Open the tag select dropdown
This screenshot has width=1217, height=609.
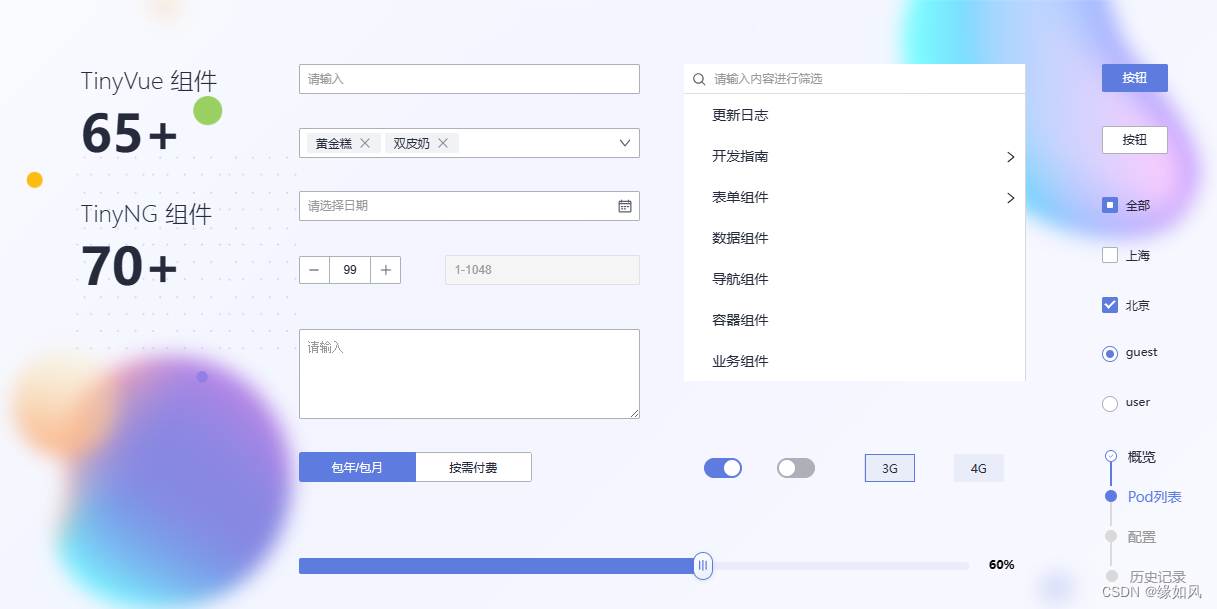click(x=624, y=143)
